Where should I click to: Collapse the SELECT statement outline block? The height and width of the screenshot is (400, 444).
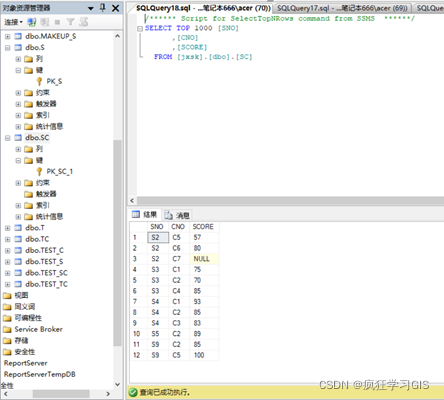coord(140,29)
